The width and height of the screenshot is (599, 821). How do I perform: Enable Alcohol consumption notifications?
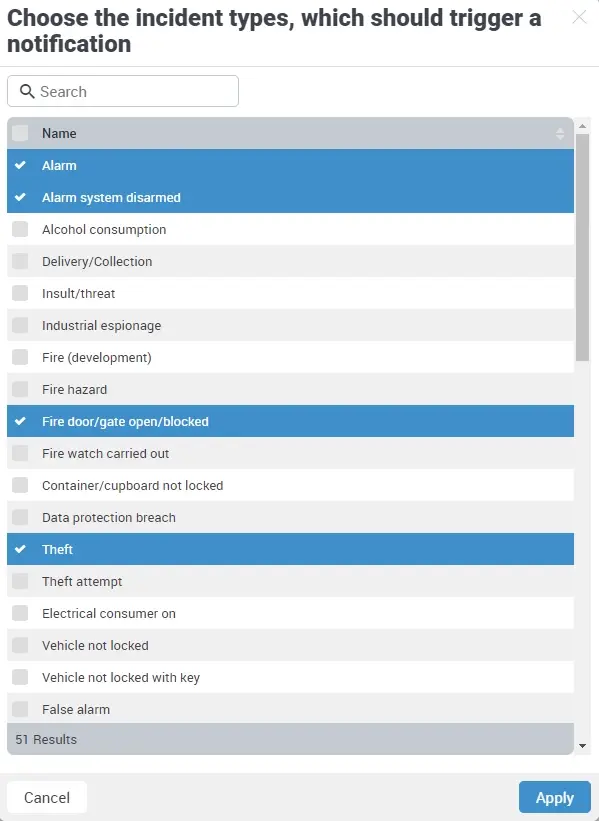[x=20, y=229]
